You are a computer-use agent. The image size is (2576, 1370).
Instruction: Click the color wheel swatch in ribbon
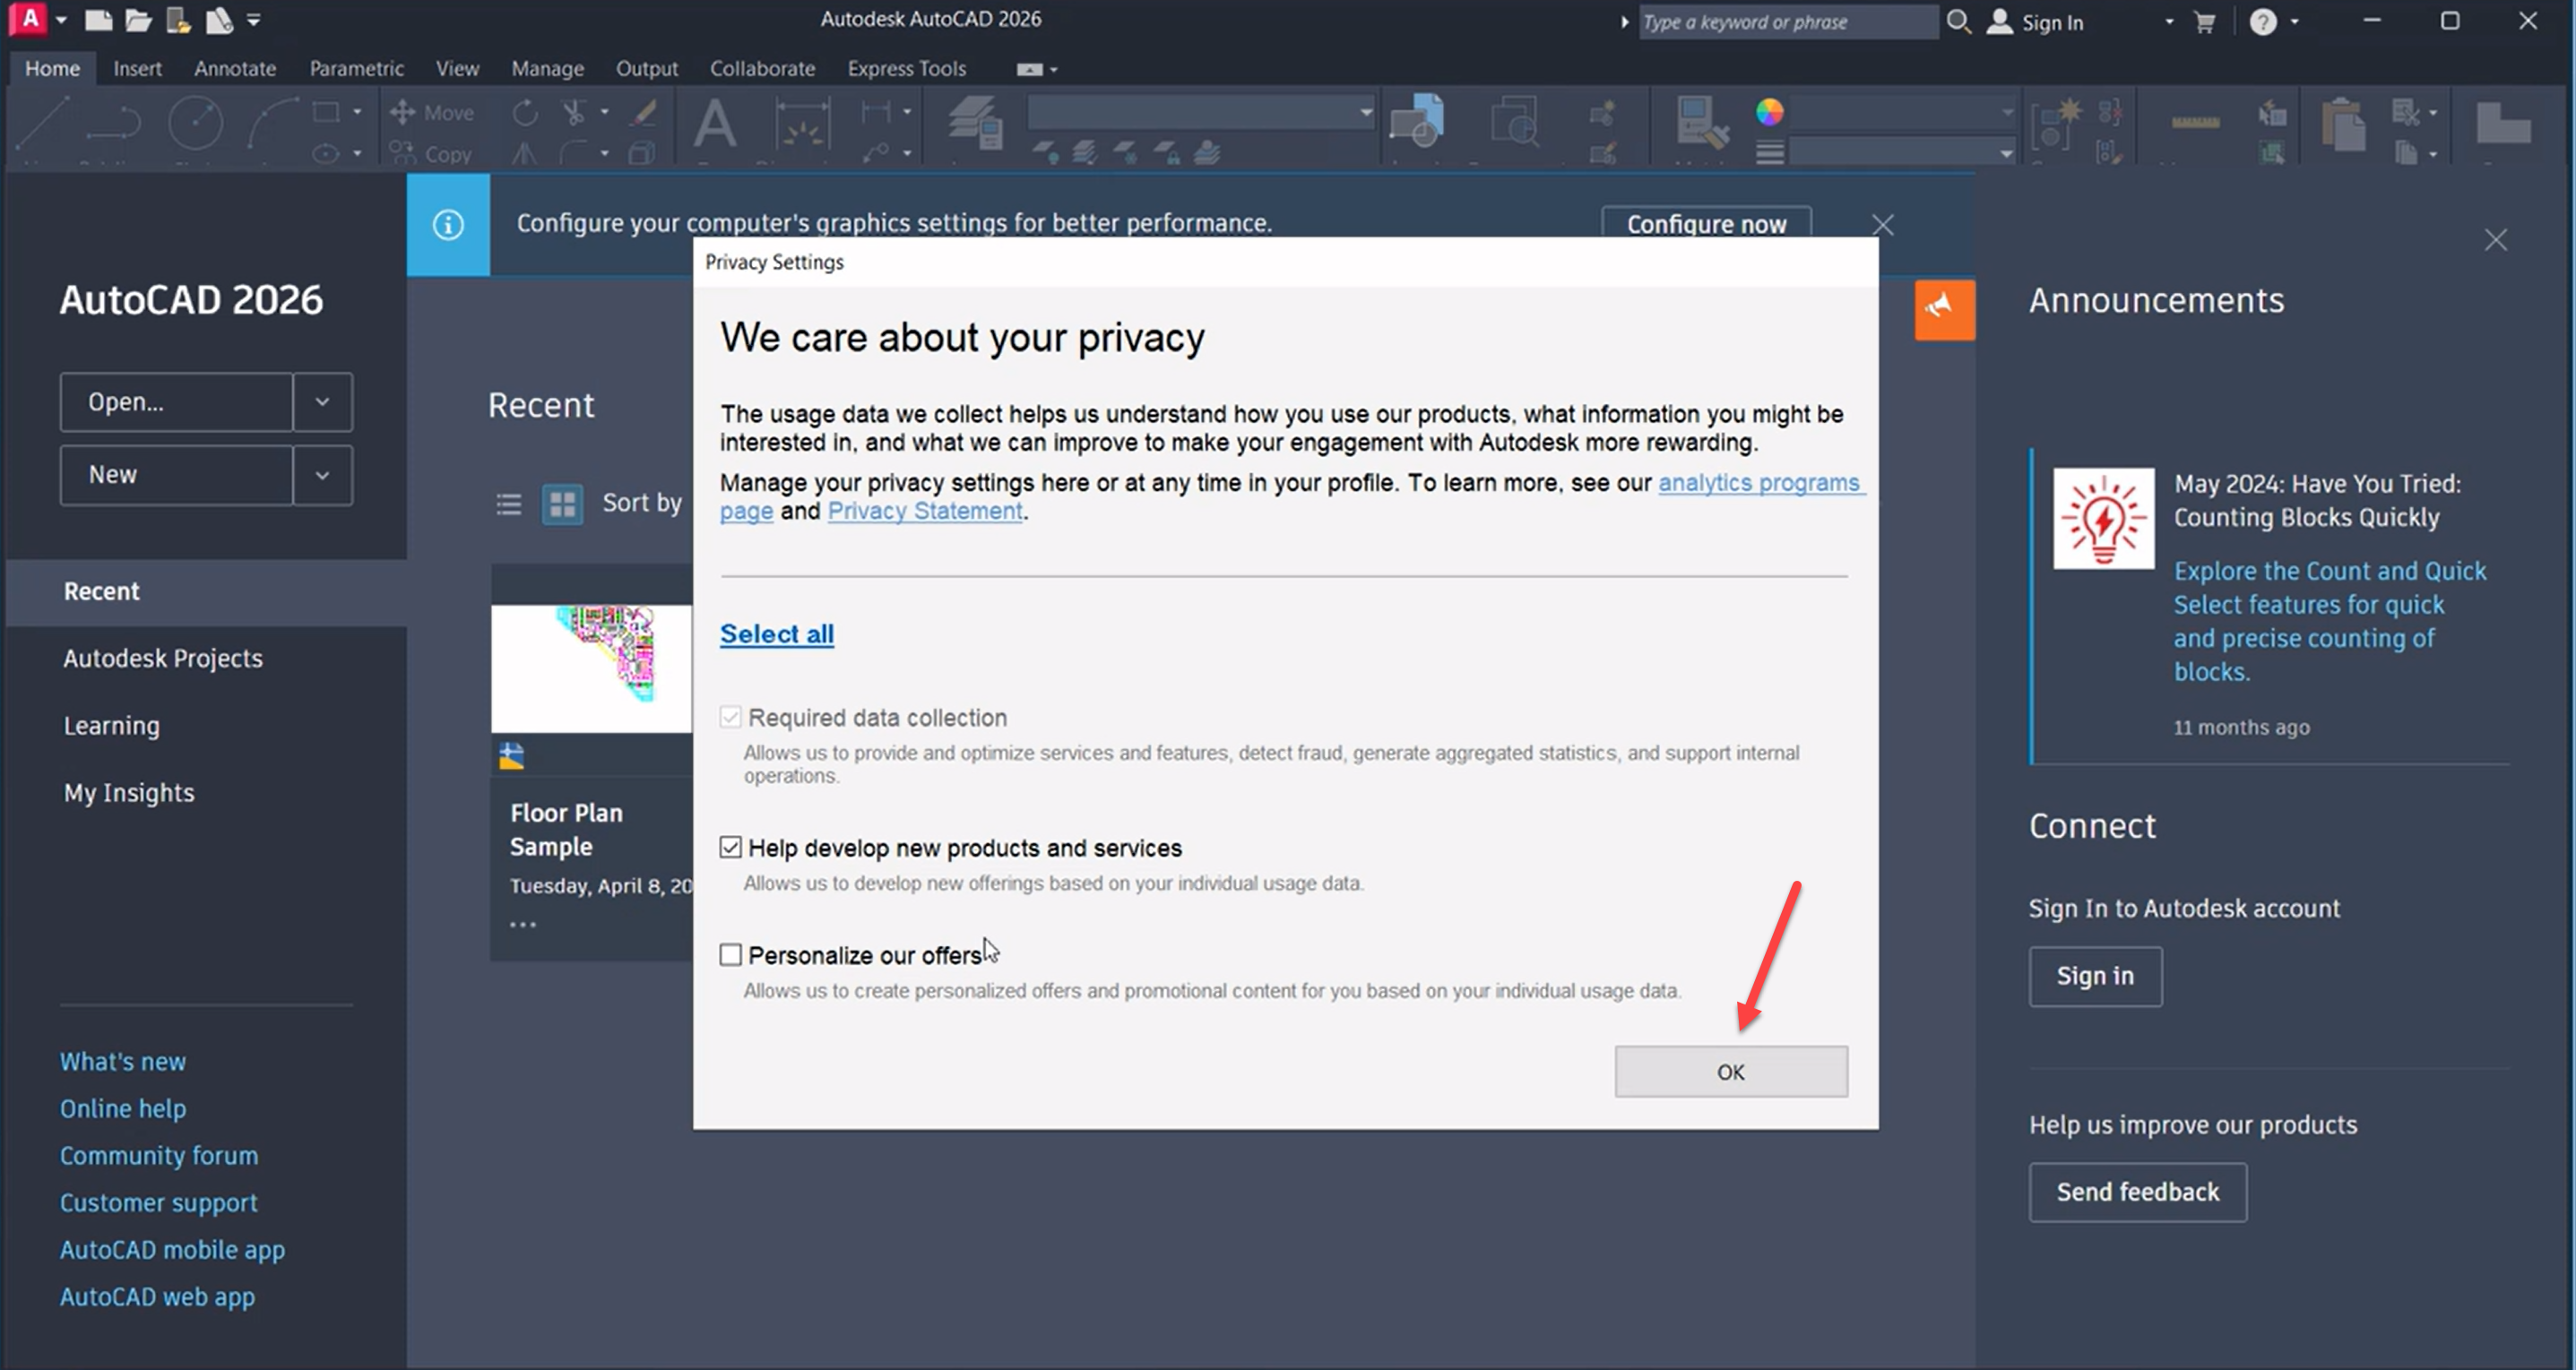(x=1769, y=112)
